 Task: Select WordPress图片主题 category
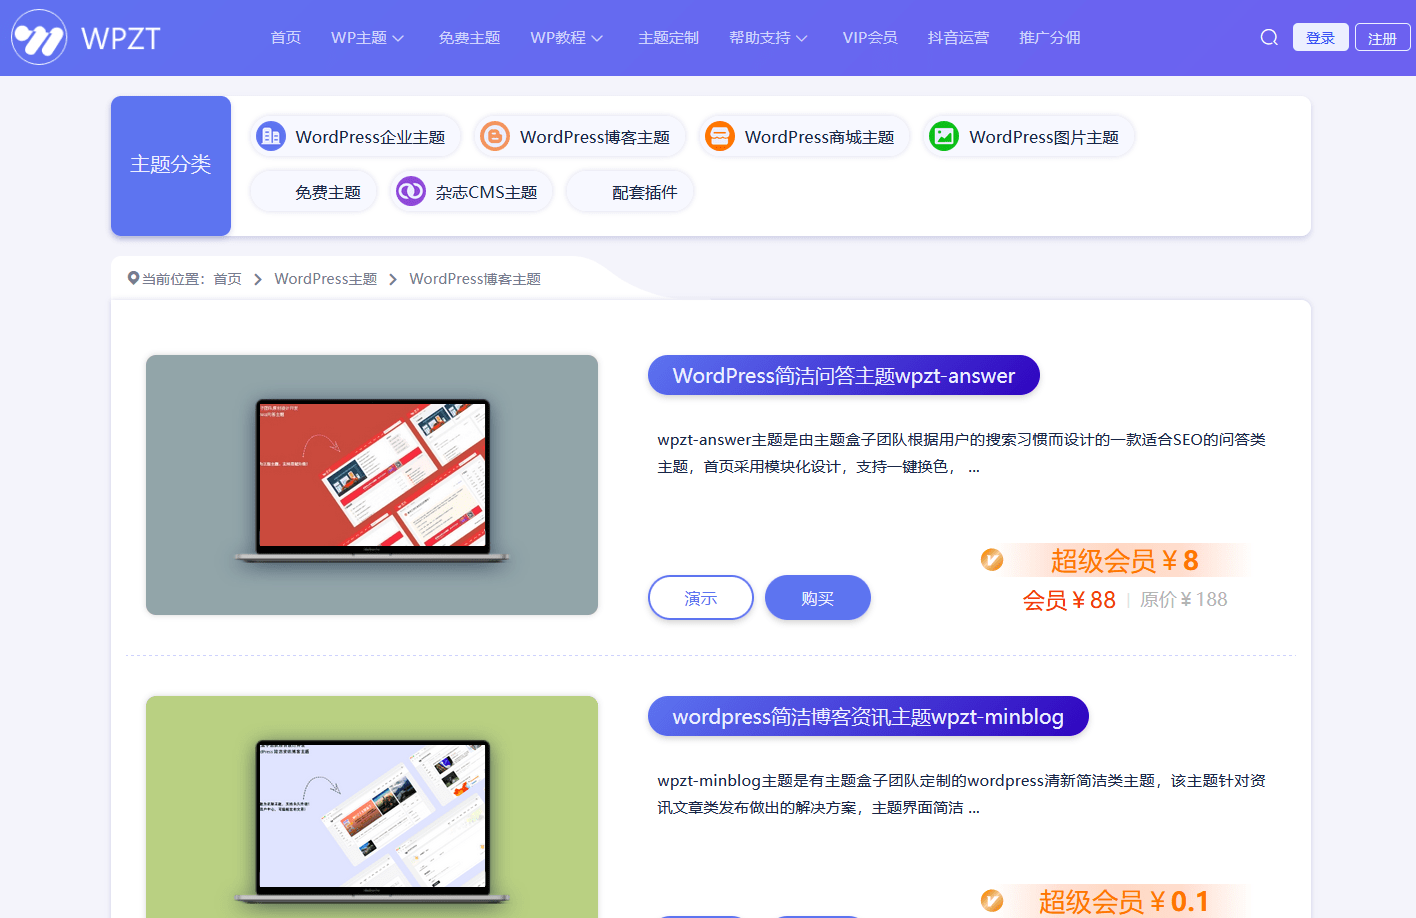click(1029, 136)
